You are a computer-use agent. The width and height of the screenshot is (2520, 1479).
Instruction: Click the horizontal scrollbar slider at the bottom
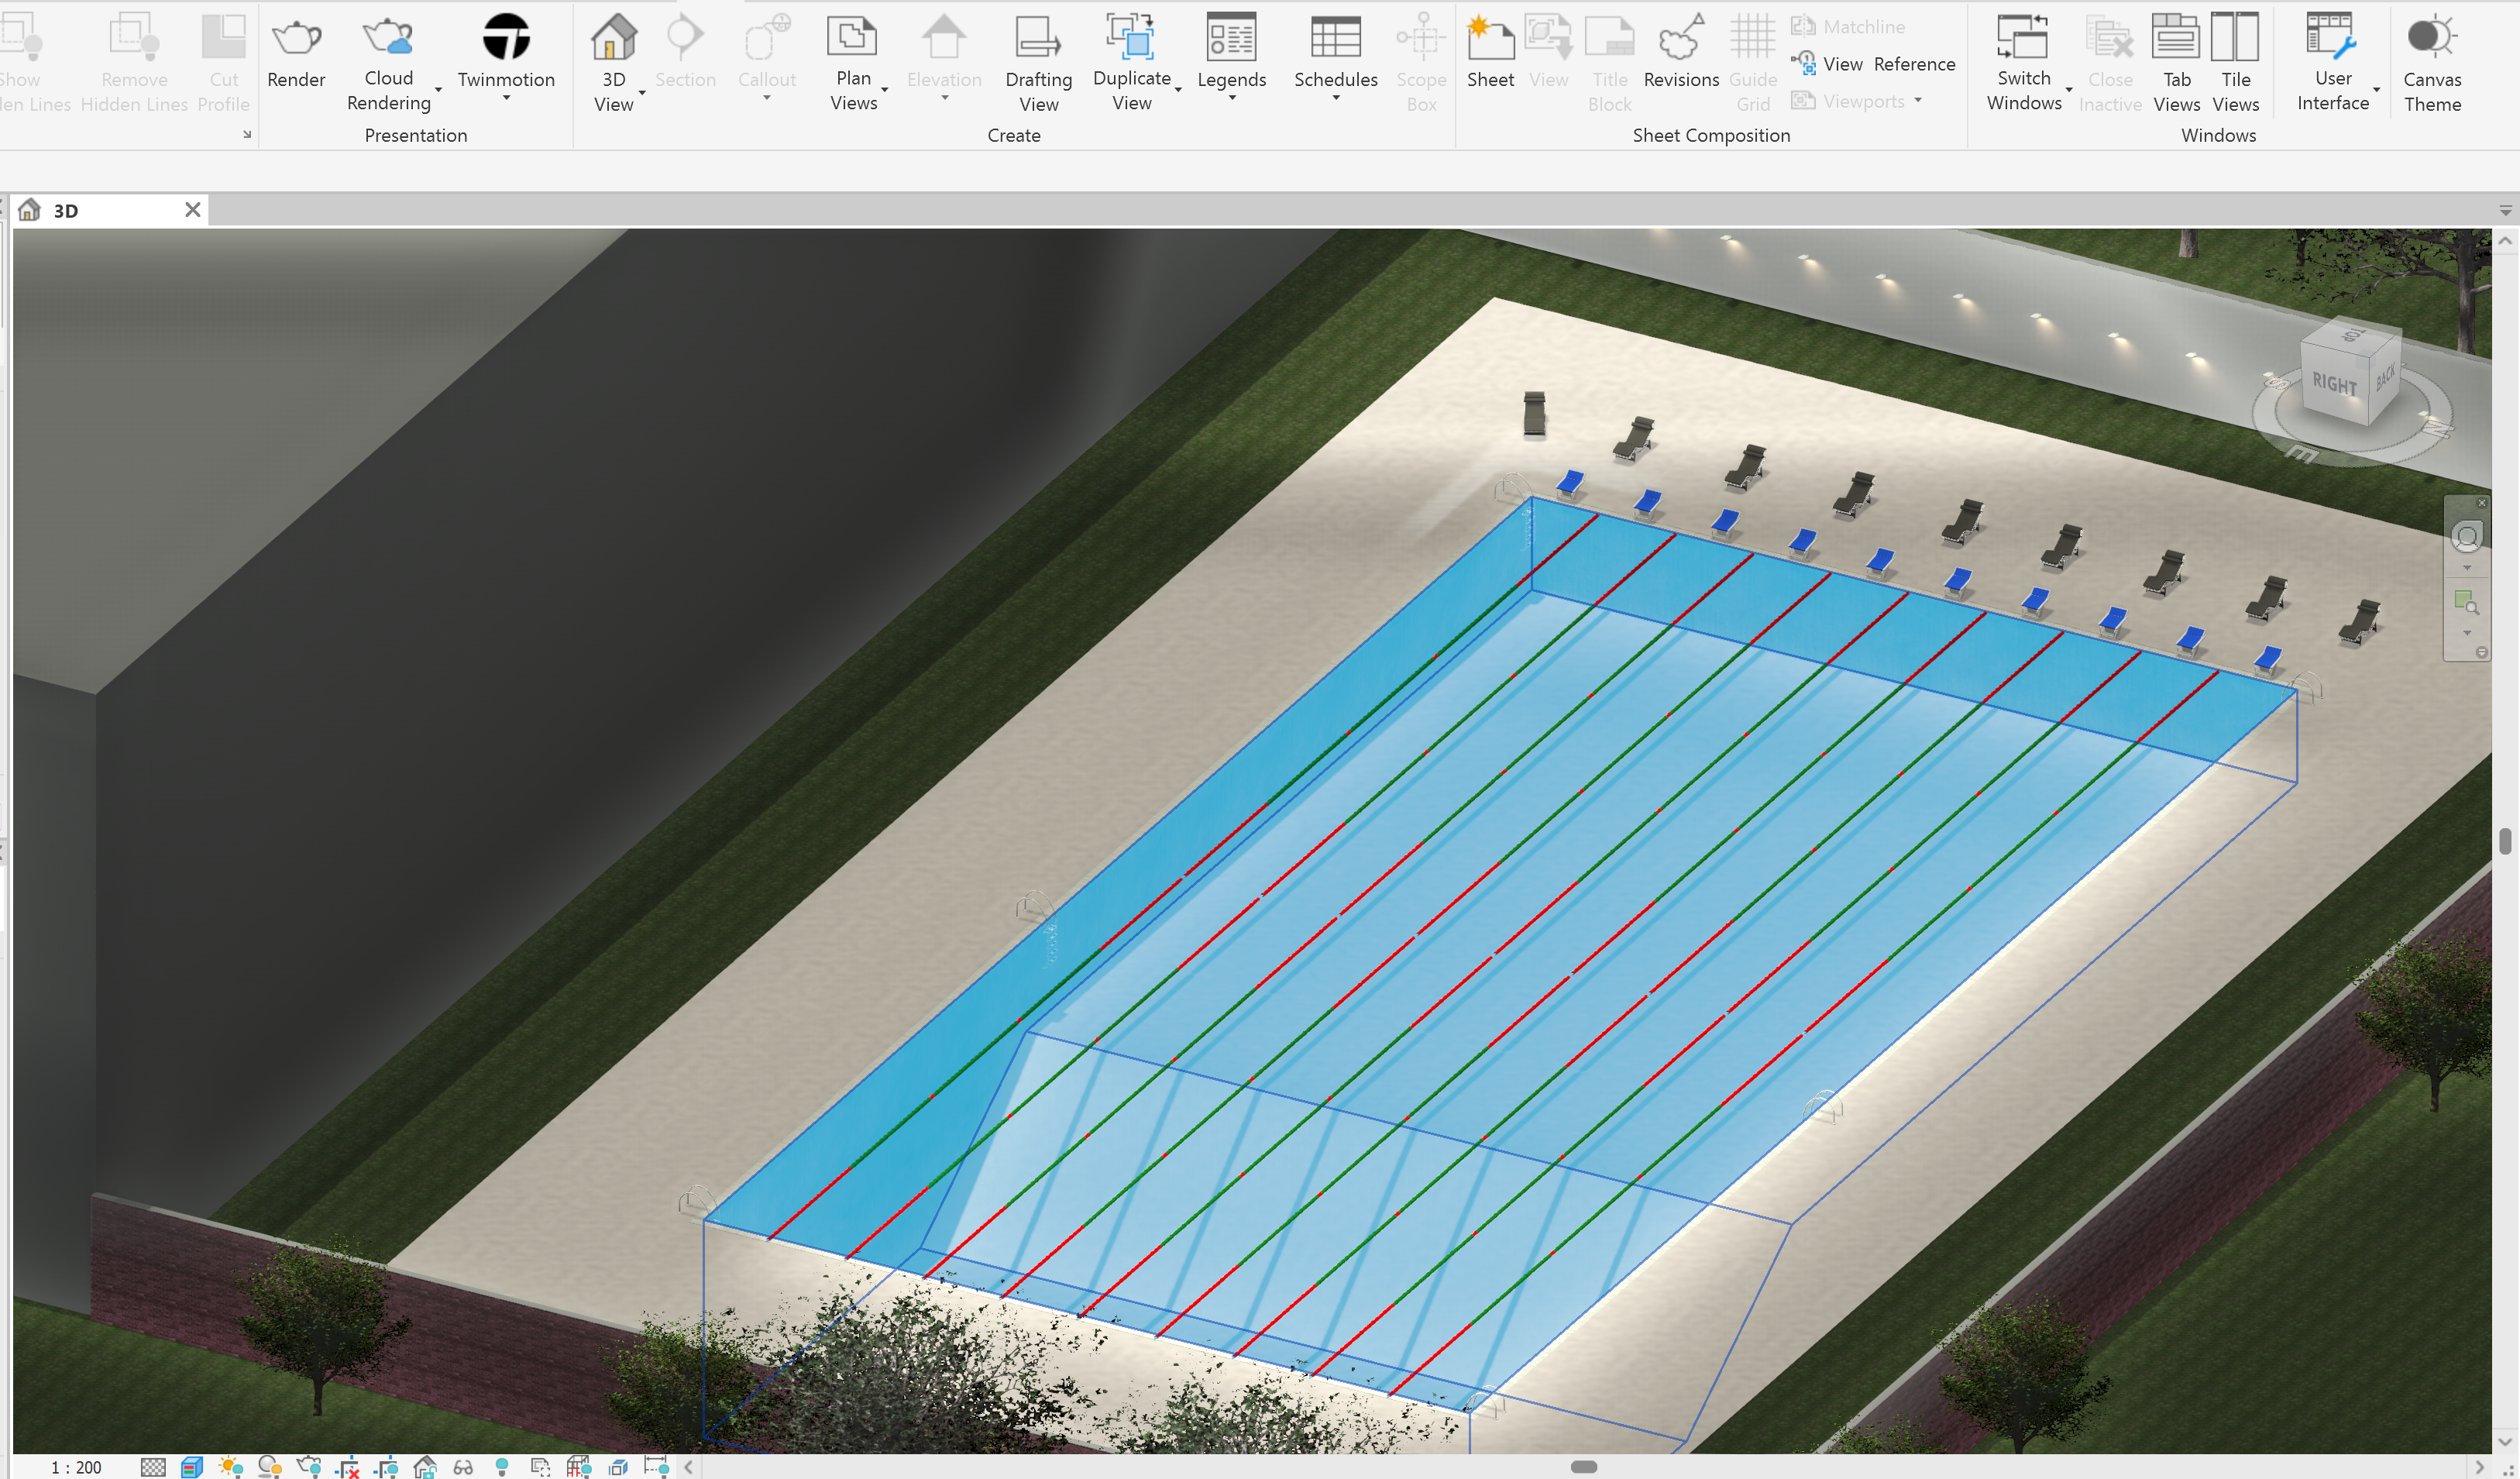coord(1585,1466)
